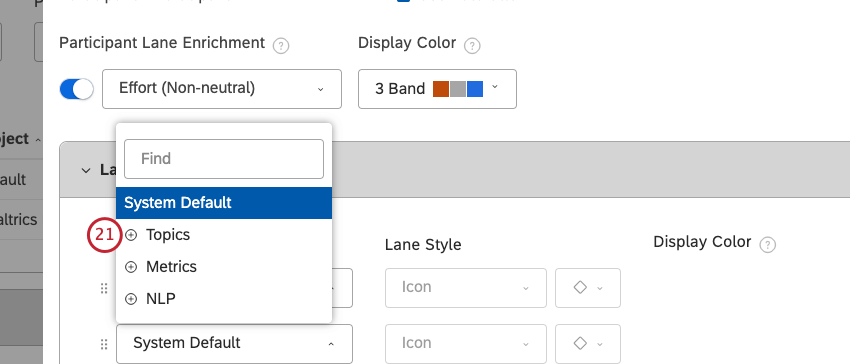Open the Effort (Non-neutral) dropdown
The width and height of the screenshot is (850, 364).
coord(222,89)
